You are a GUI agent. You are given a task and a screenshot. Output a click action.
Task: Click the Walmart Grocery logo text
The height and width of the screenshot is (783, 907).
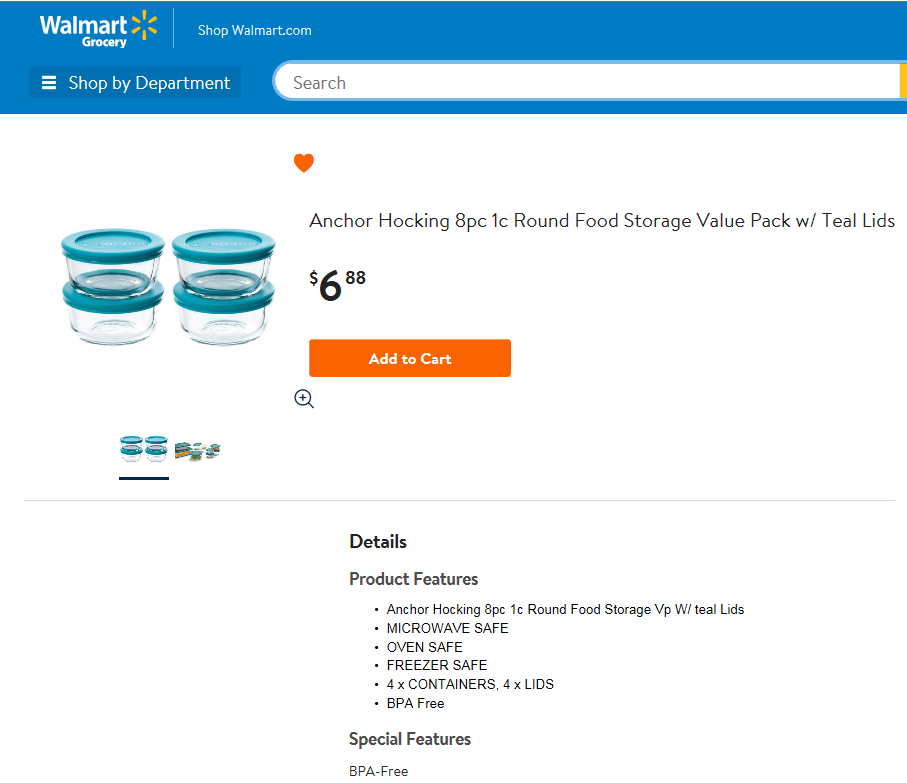click(x=83, y=30)
